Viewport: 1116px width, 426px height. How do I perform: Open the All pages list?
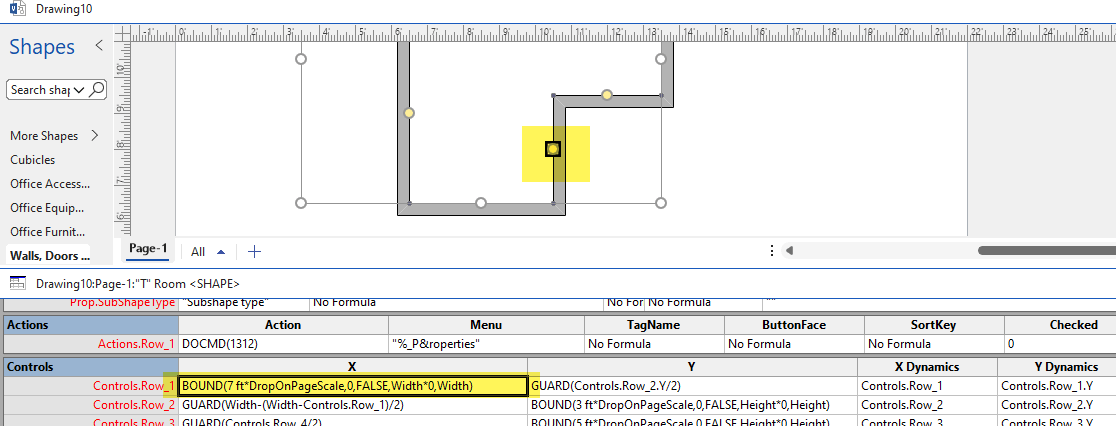[x=208, y=252]
